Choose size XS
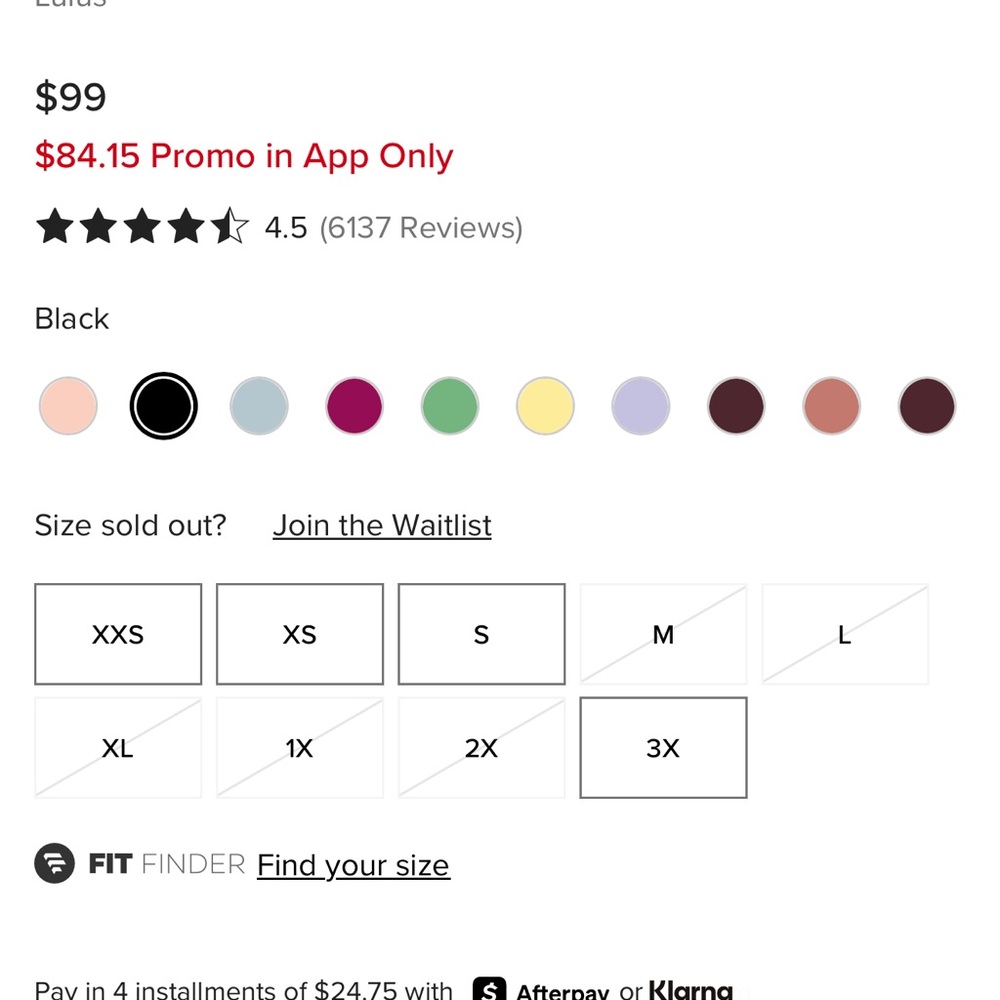 point(300,634)
